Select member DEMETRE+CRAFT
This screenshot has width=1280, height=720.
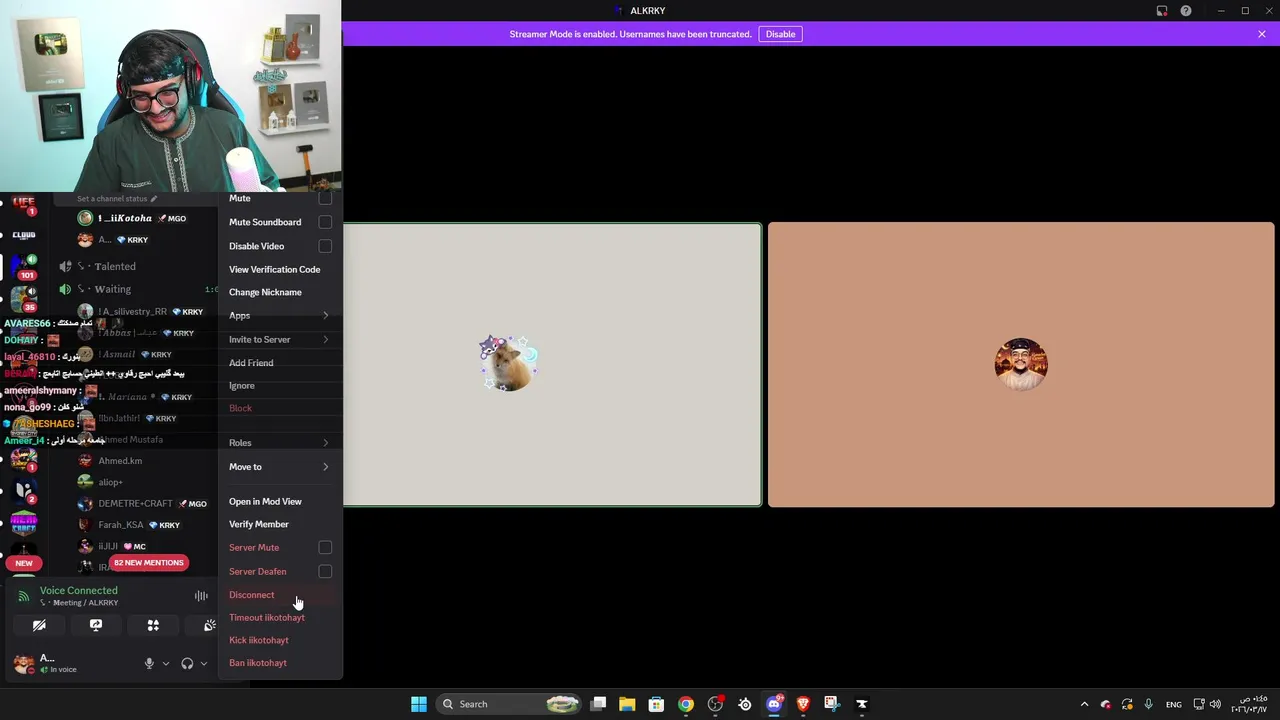[135, 504]
